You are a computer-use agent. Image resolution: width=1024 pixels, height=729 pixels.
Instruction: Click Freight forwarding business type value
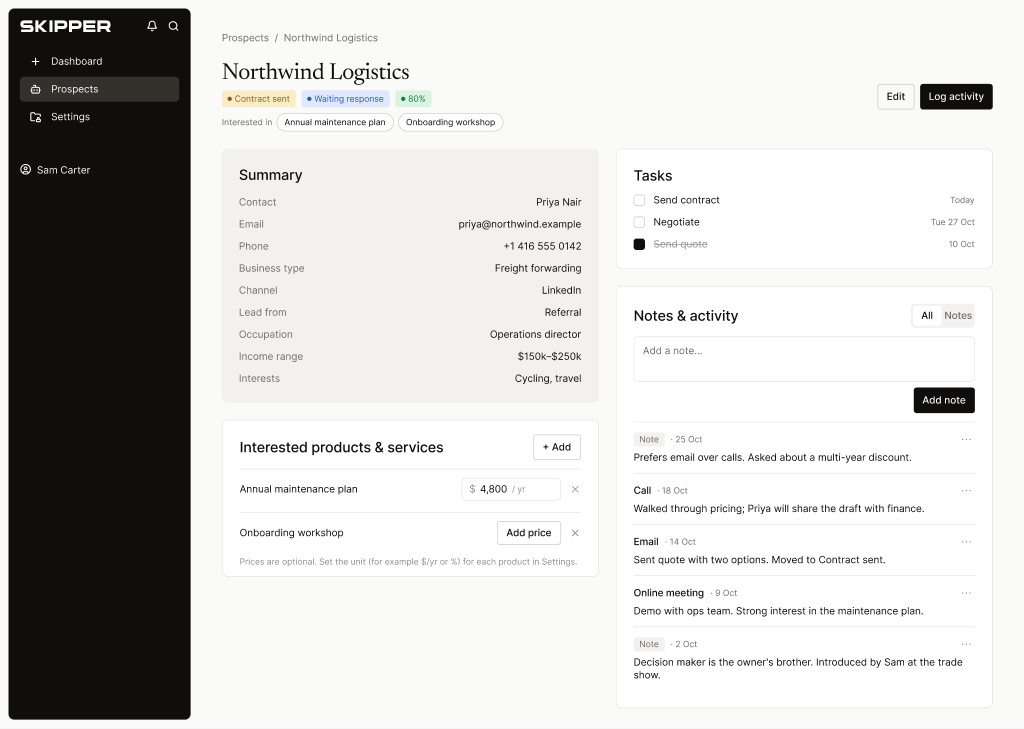[x=538, y=268]
